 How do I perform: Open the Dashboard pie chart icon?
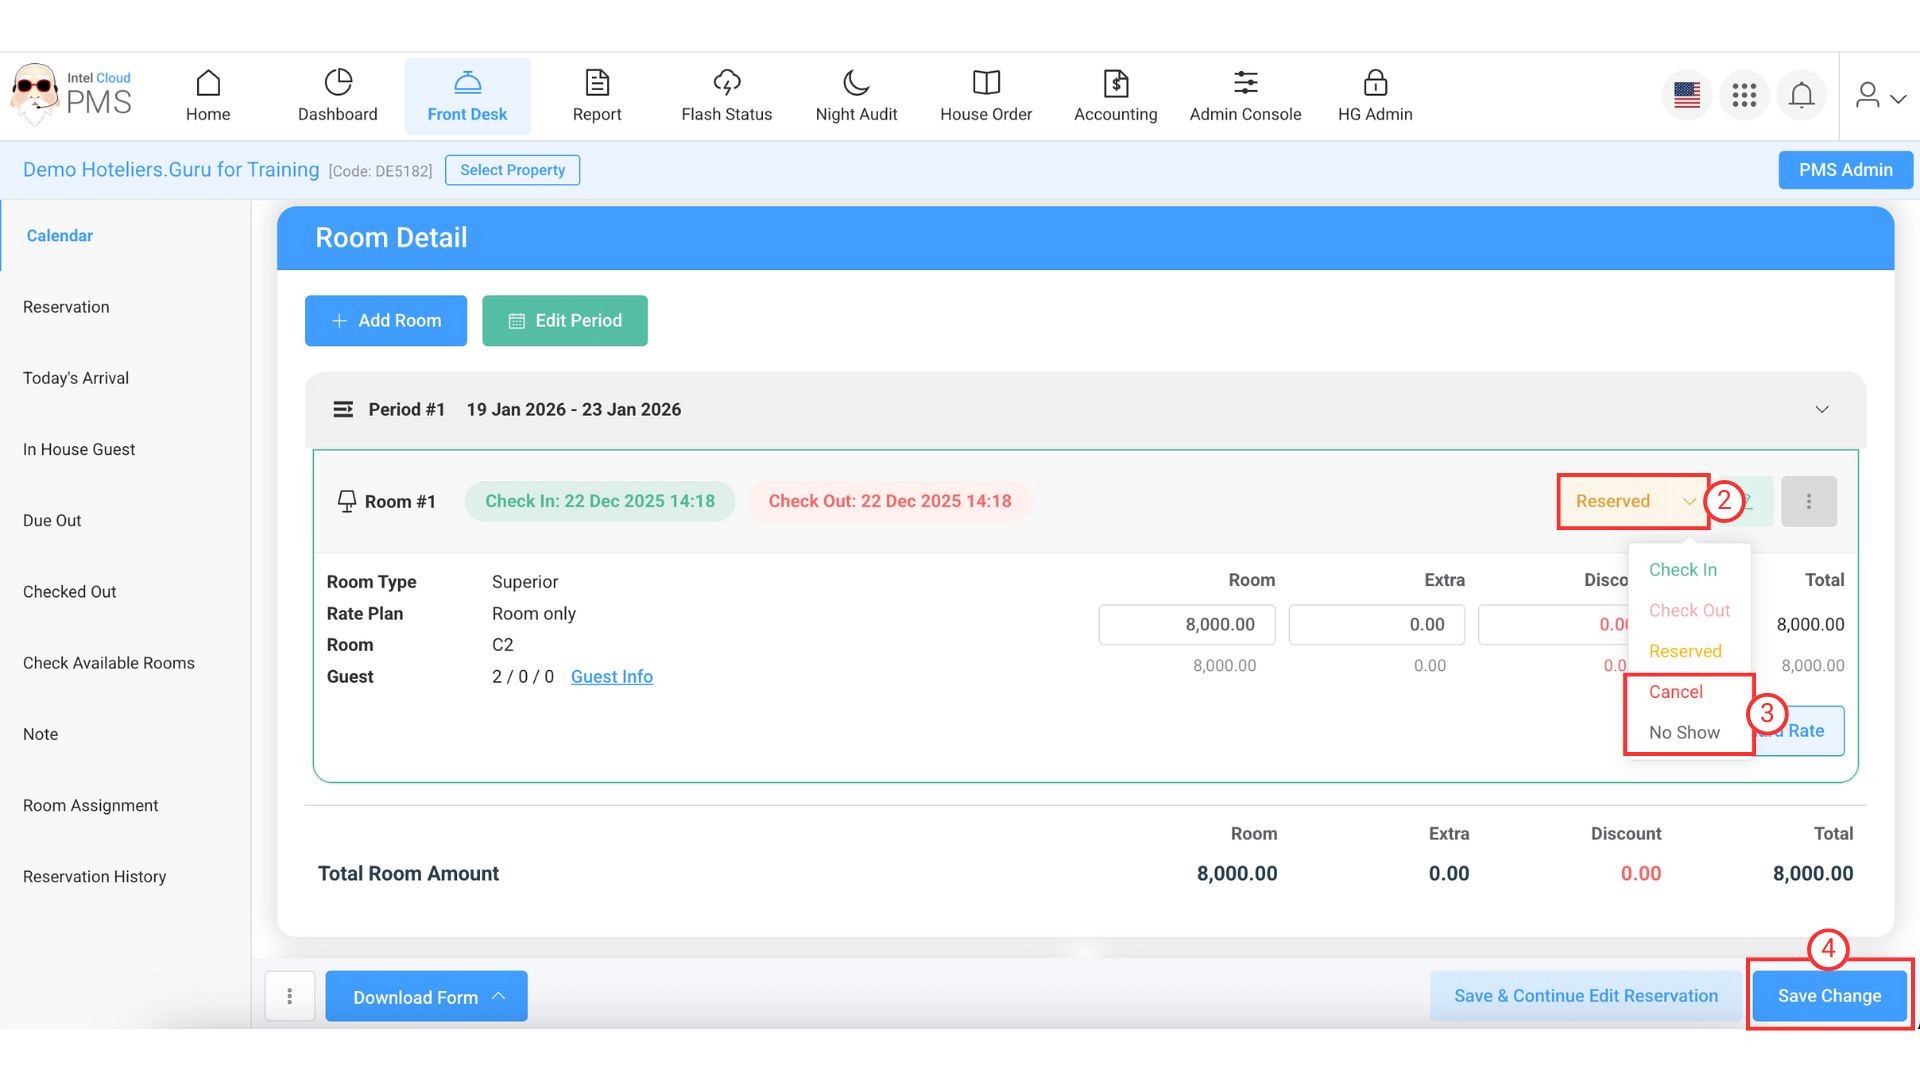pyautogui.click(x=338, y=83)
